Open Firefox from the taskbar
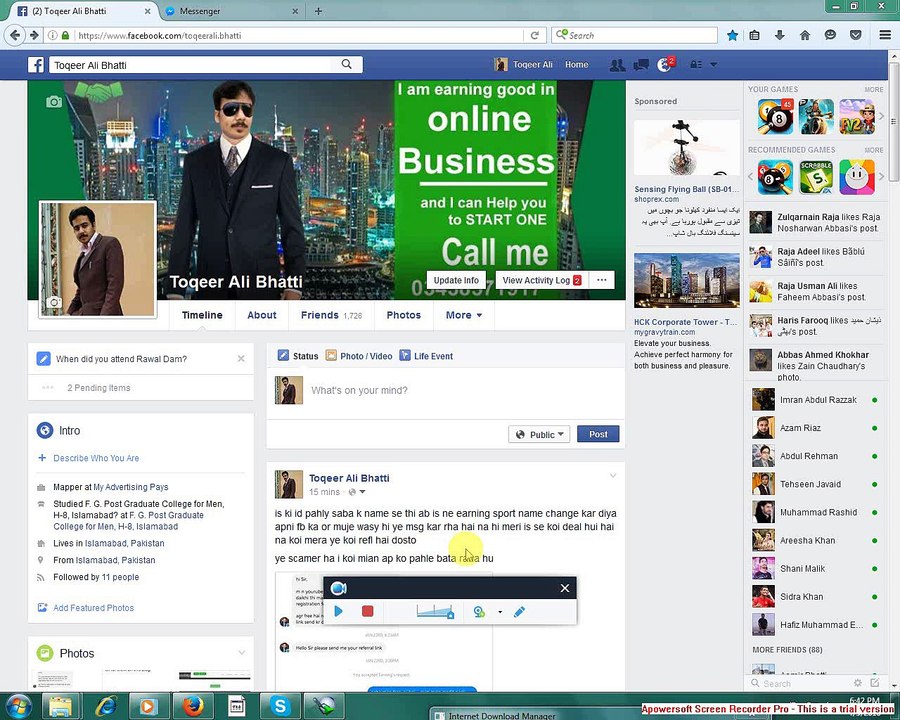900x720 pixels. point(193,706)
